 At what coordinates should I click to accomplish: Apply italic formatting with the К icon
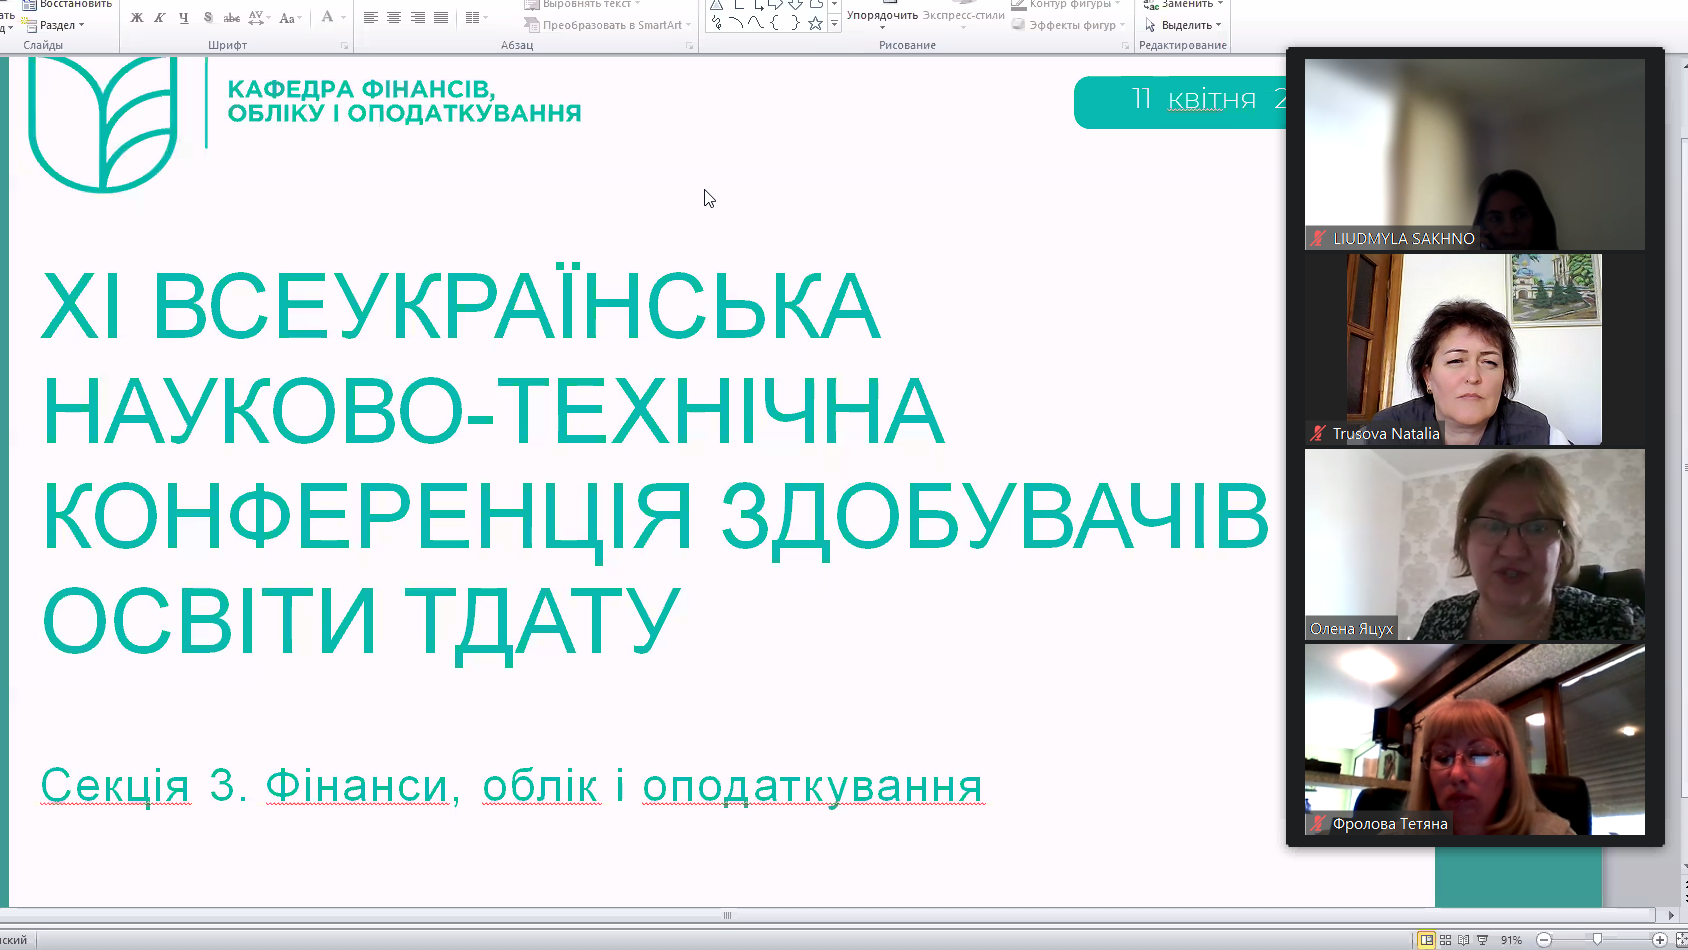pos(160,17)
